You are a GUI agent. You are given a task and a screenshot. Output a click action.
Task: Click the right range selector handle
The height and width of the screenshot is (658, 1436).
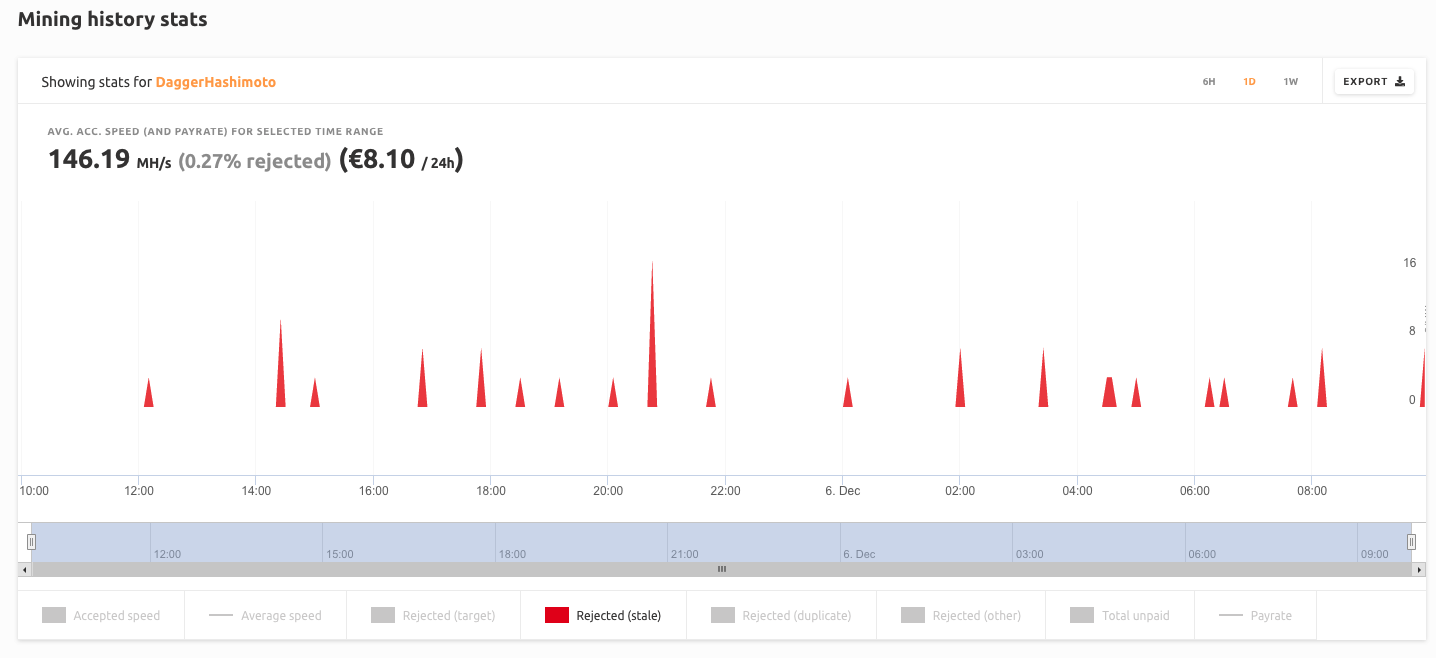[1411, 542]
